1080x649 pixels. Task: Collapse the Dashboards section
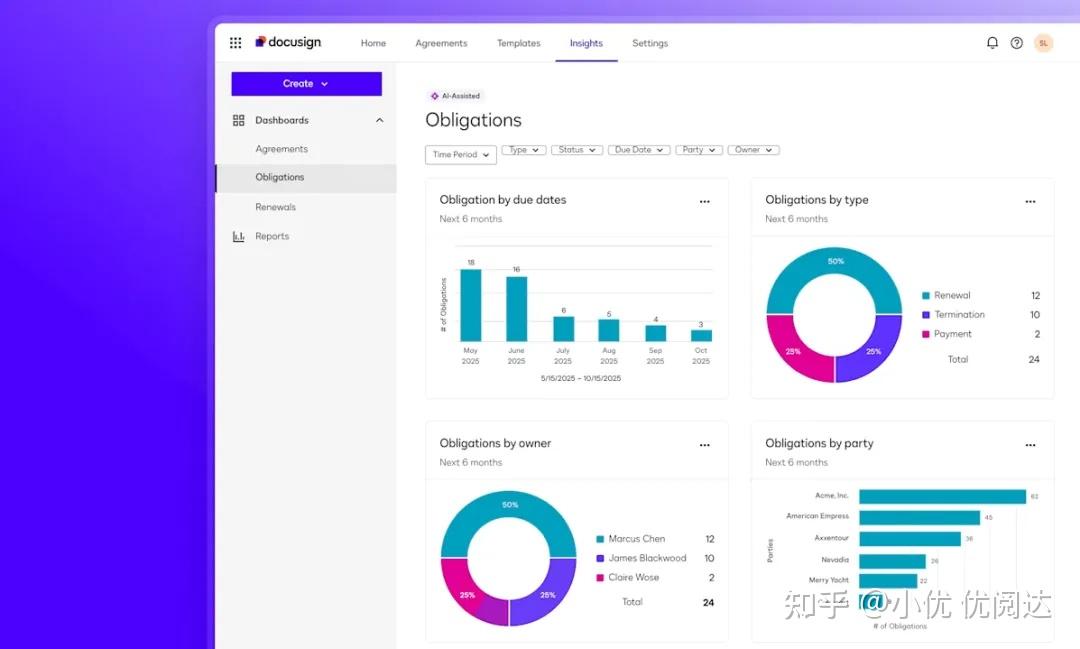(x=379, y=119)
